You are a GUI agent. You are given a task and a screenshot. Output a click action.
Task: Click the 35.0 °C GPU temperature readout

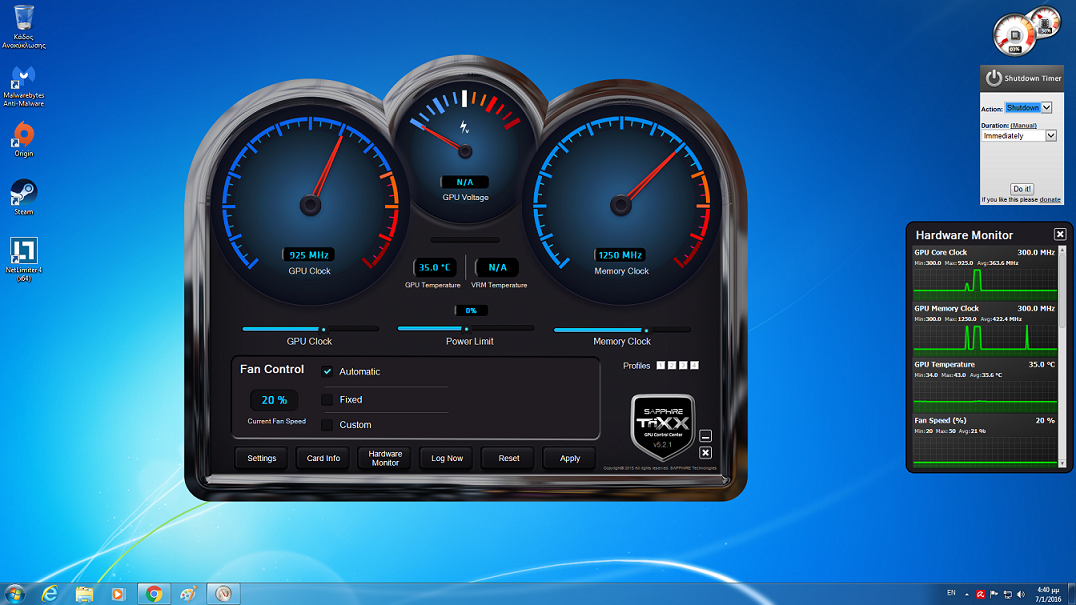(434, 268)
